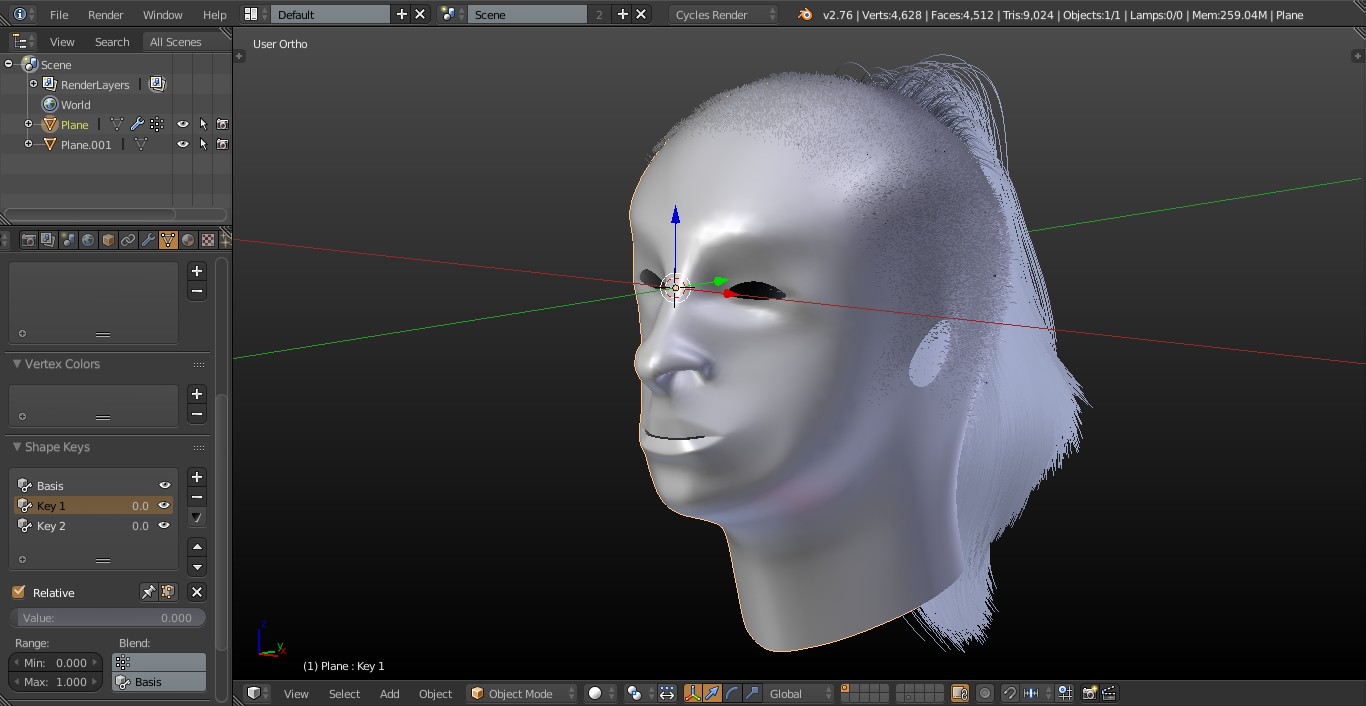Open the World properties globe tab
The height and width of the screenshot is (706, 1366).
pos(88,240)
